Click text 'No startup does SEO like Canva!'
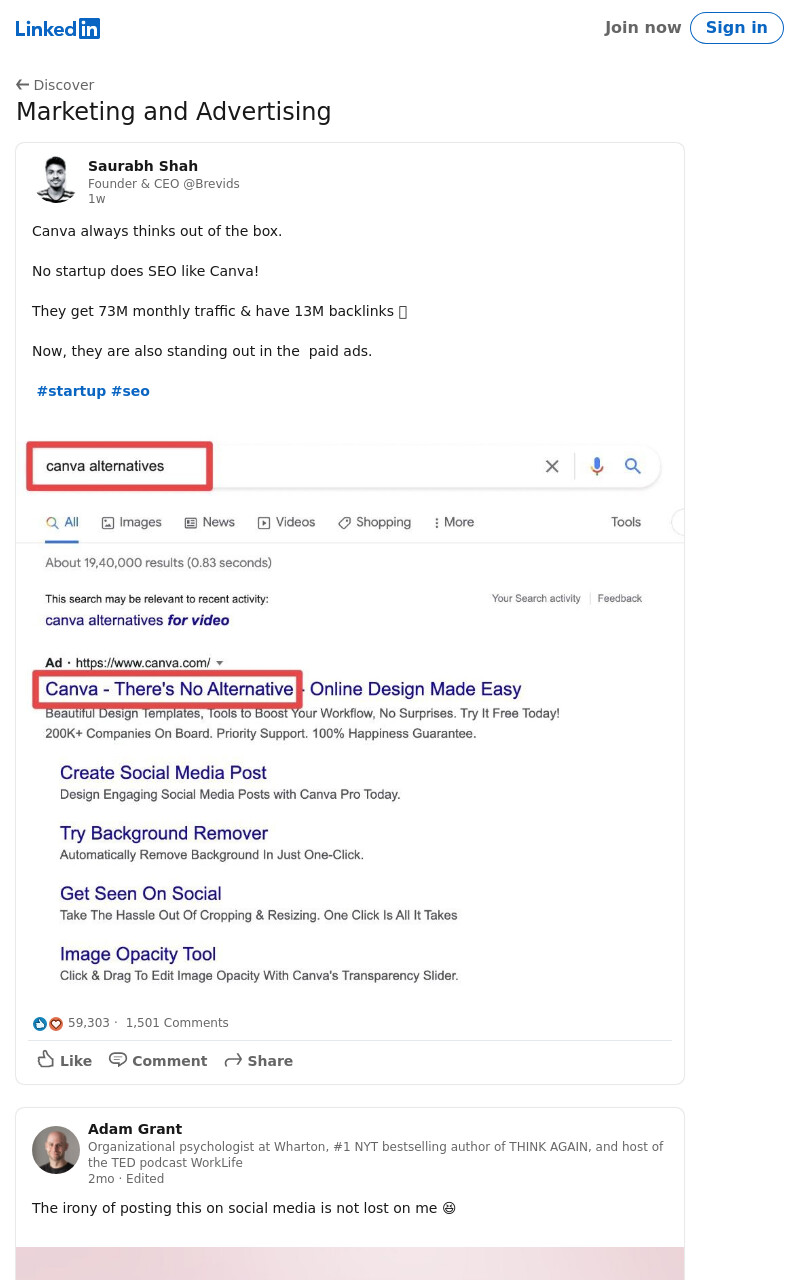Screen dimensions: 800x1280 point(145,271)
